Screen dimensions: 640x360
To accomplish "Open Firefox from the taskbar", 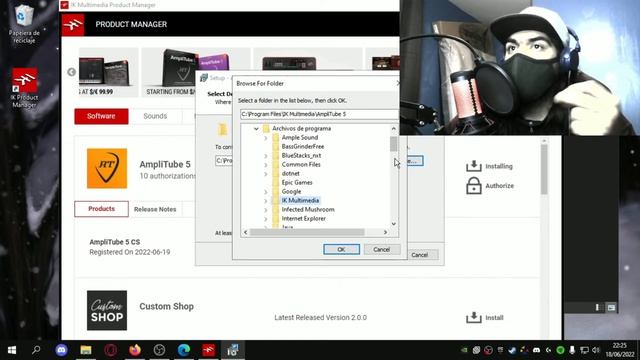I will 135,350.
